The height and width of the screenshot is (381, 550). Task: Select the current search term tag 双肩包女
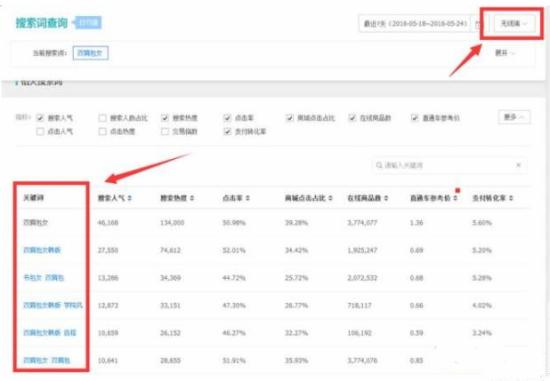pos(90,53)
